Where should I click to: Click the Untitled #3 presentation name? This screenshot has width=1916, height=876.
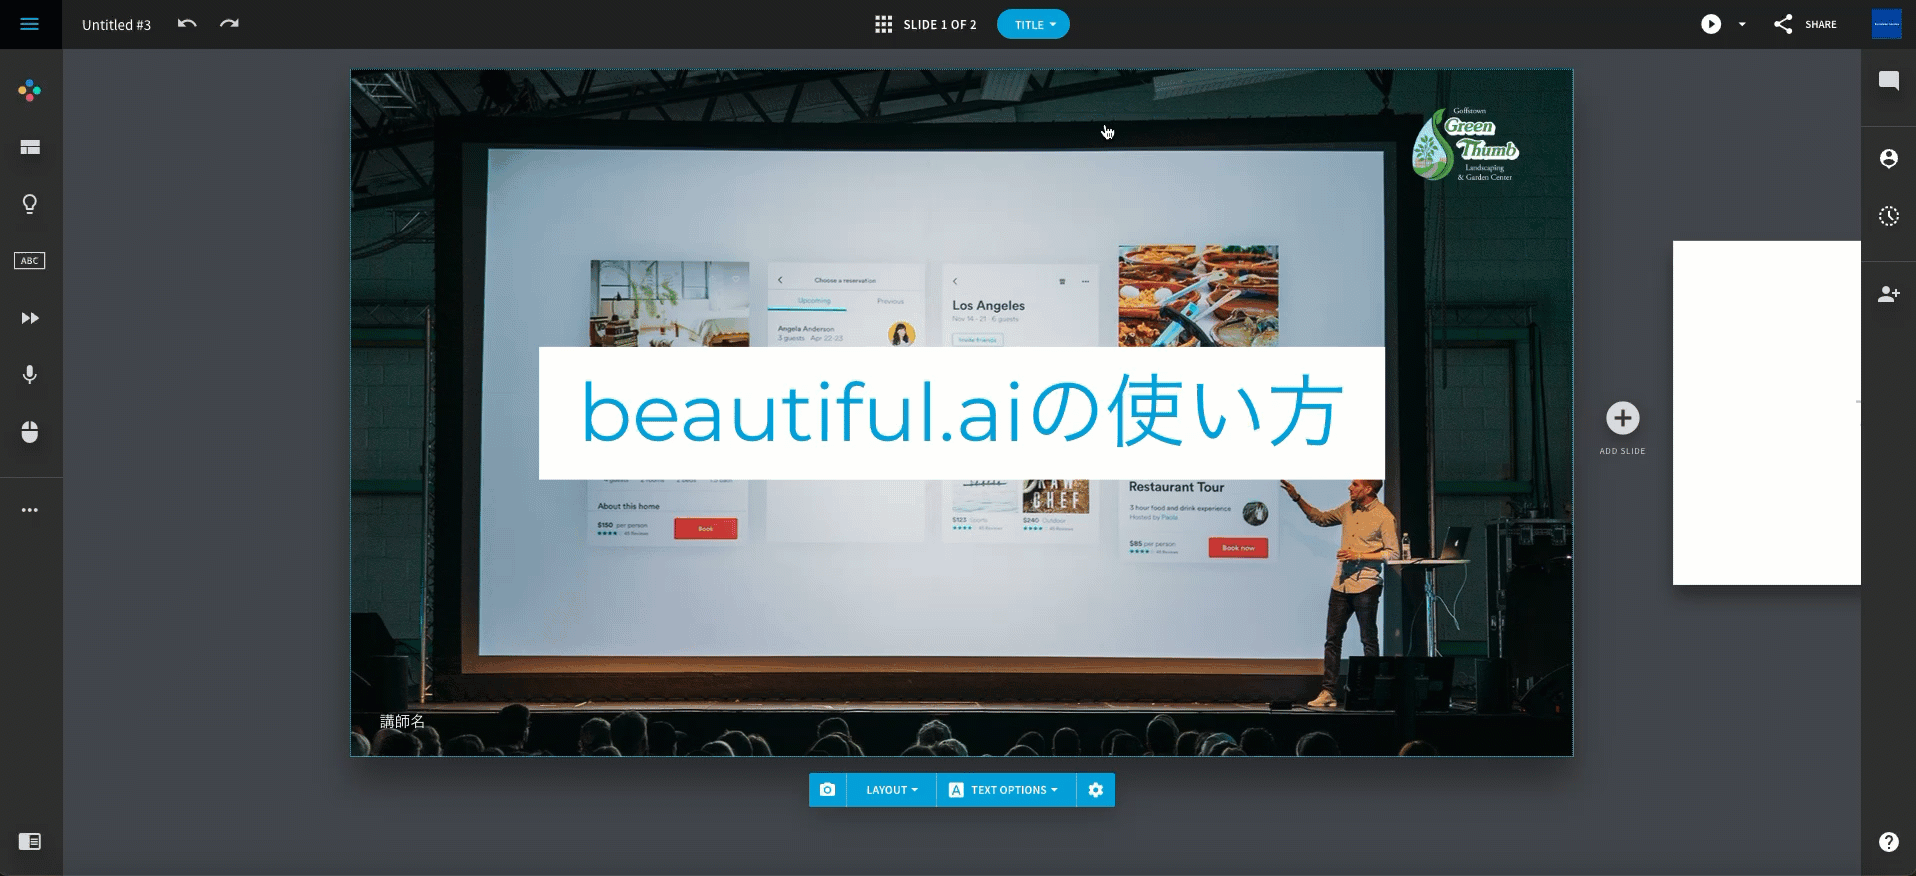(x=116, y=25)
